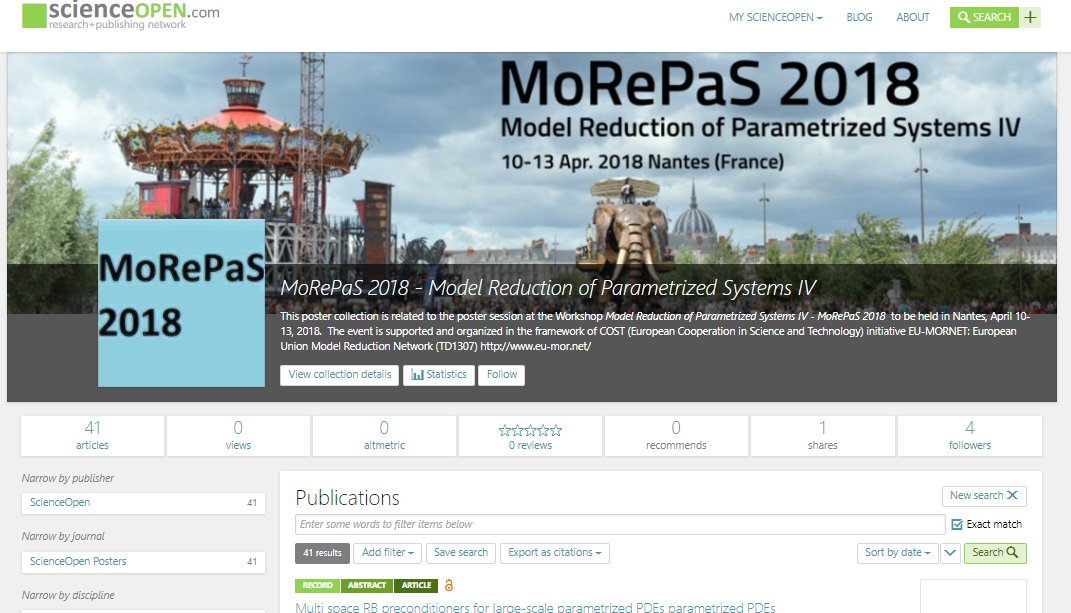1071x613 pixels.
Task: Open the My ScienceOpen dropdown menu
Action: 775,17
